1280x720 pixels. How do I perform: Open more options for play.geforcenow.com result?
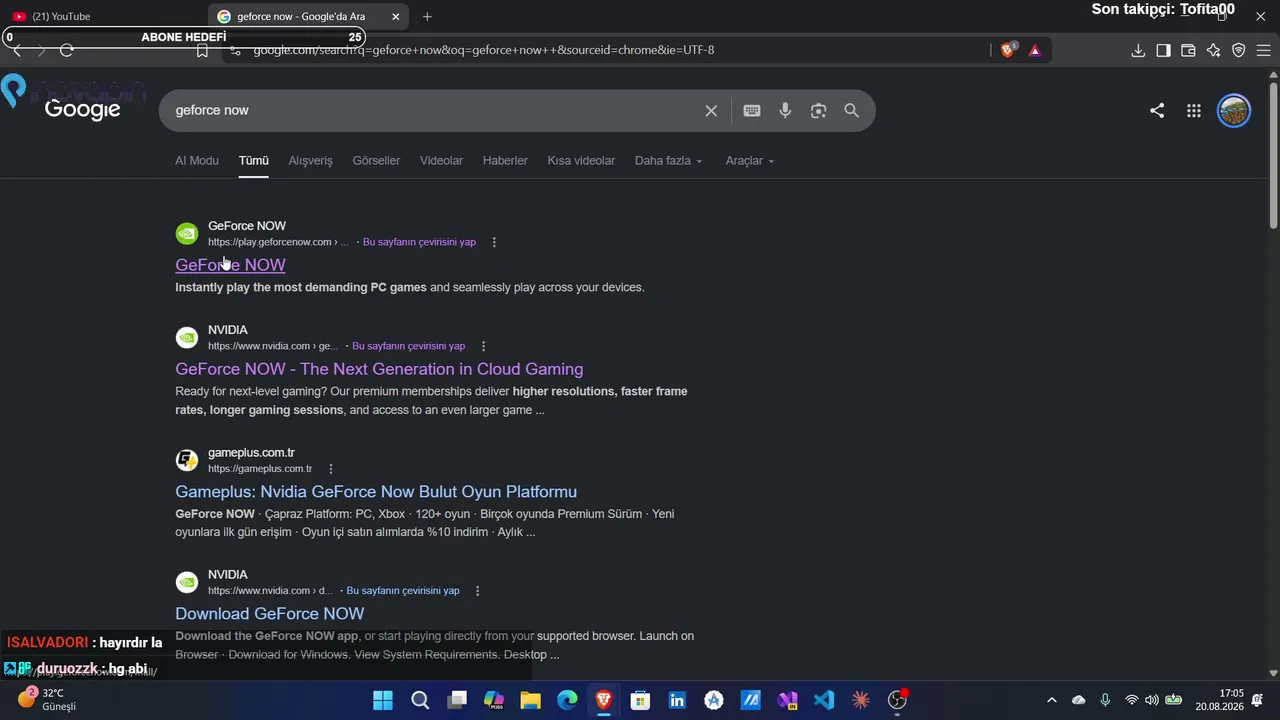(x=494, y=242)
